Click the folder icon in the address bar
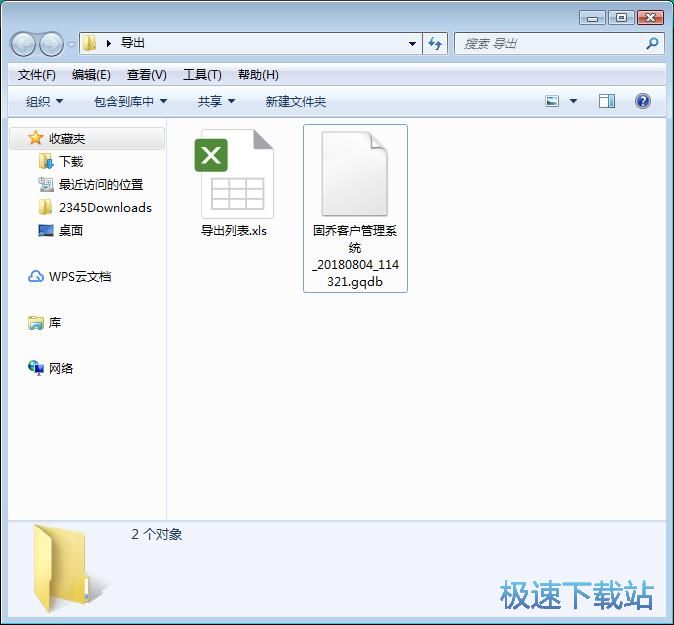Screen dimensions: 674x625 point(89,43)
